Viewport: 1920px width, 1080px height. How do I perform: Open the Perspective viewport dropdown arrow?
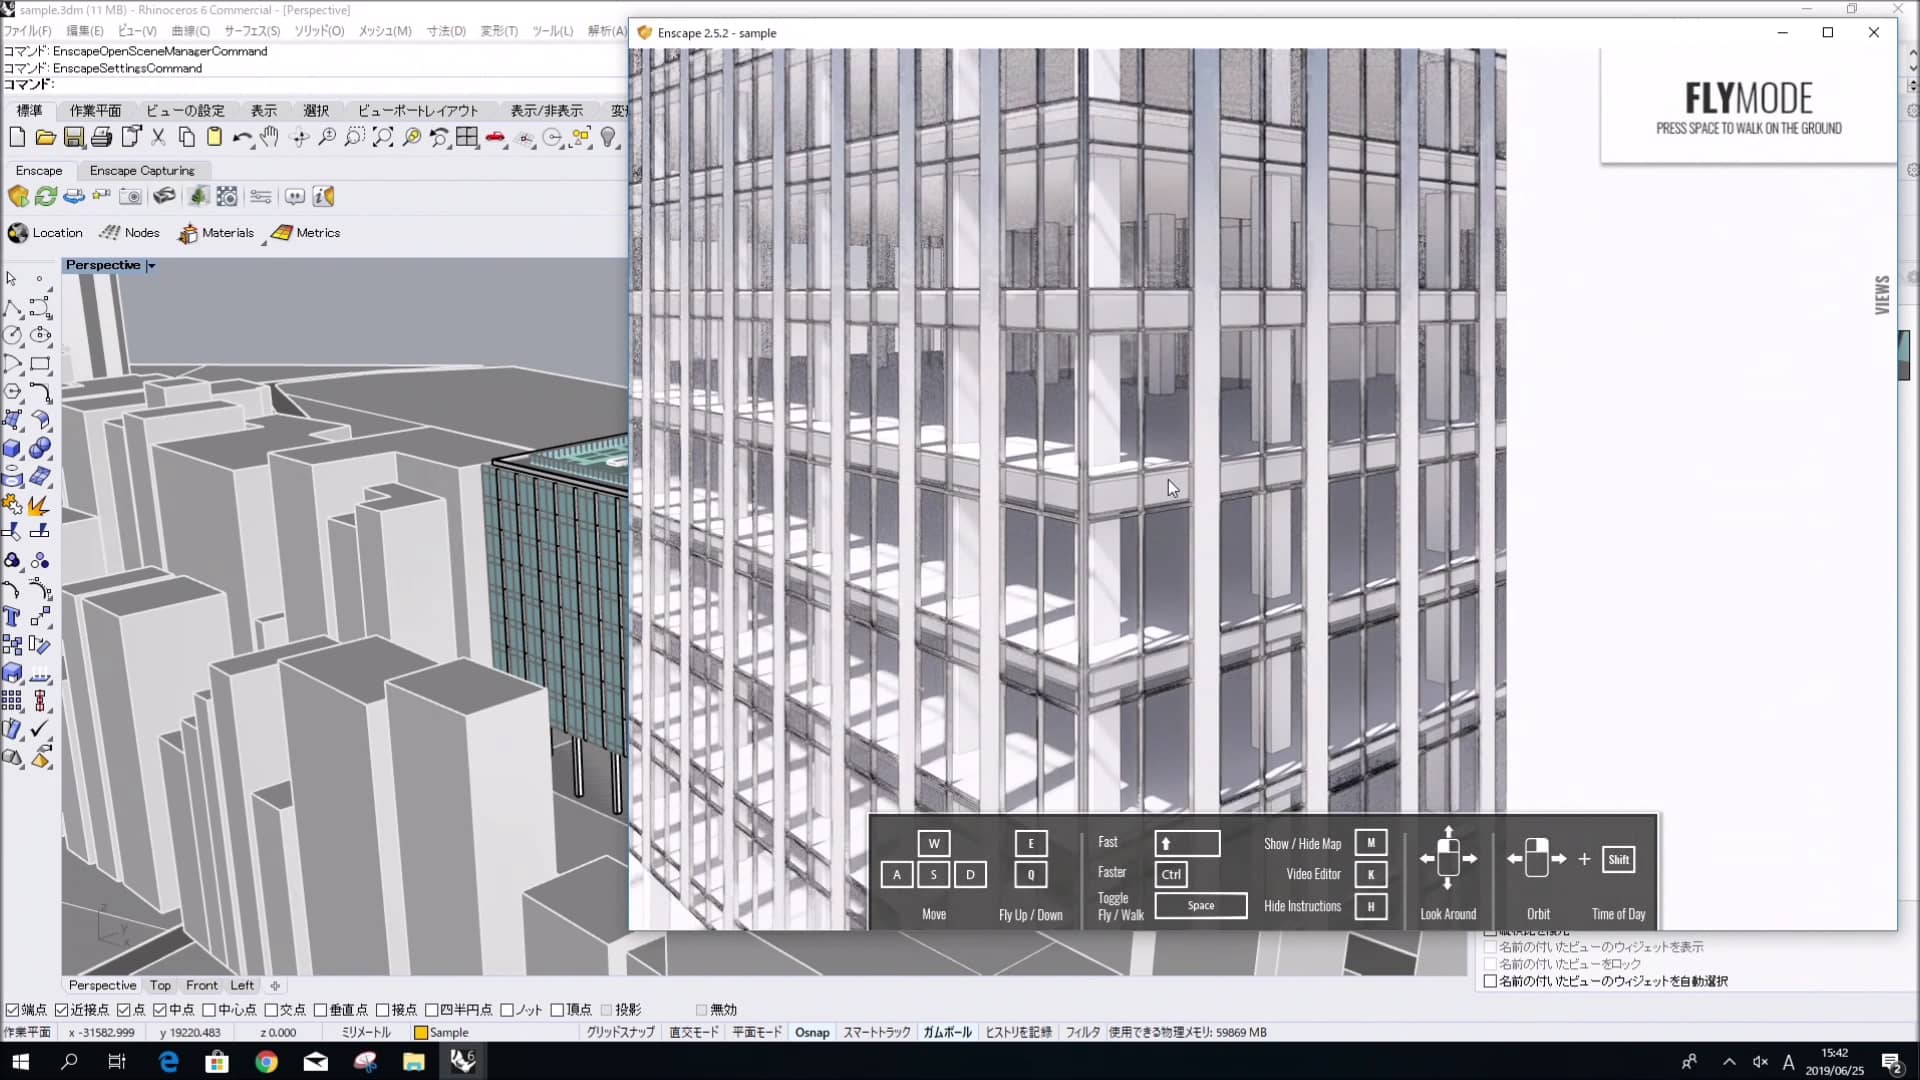pyautogui.click(x=151, y=266)
